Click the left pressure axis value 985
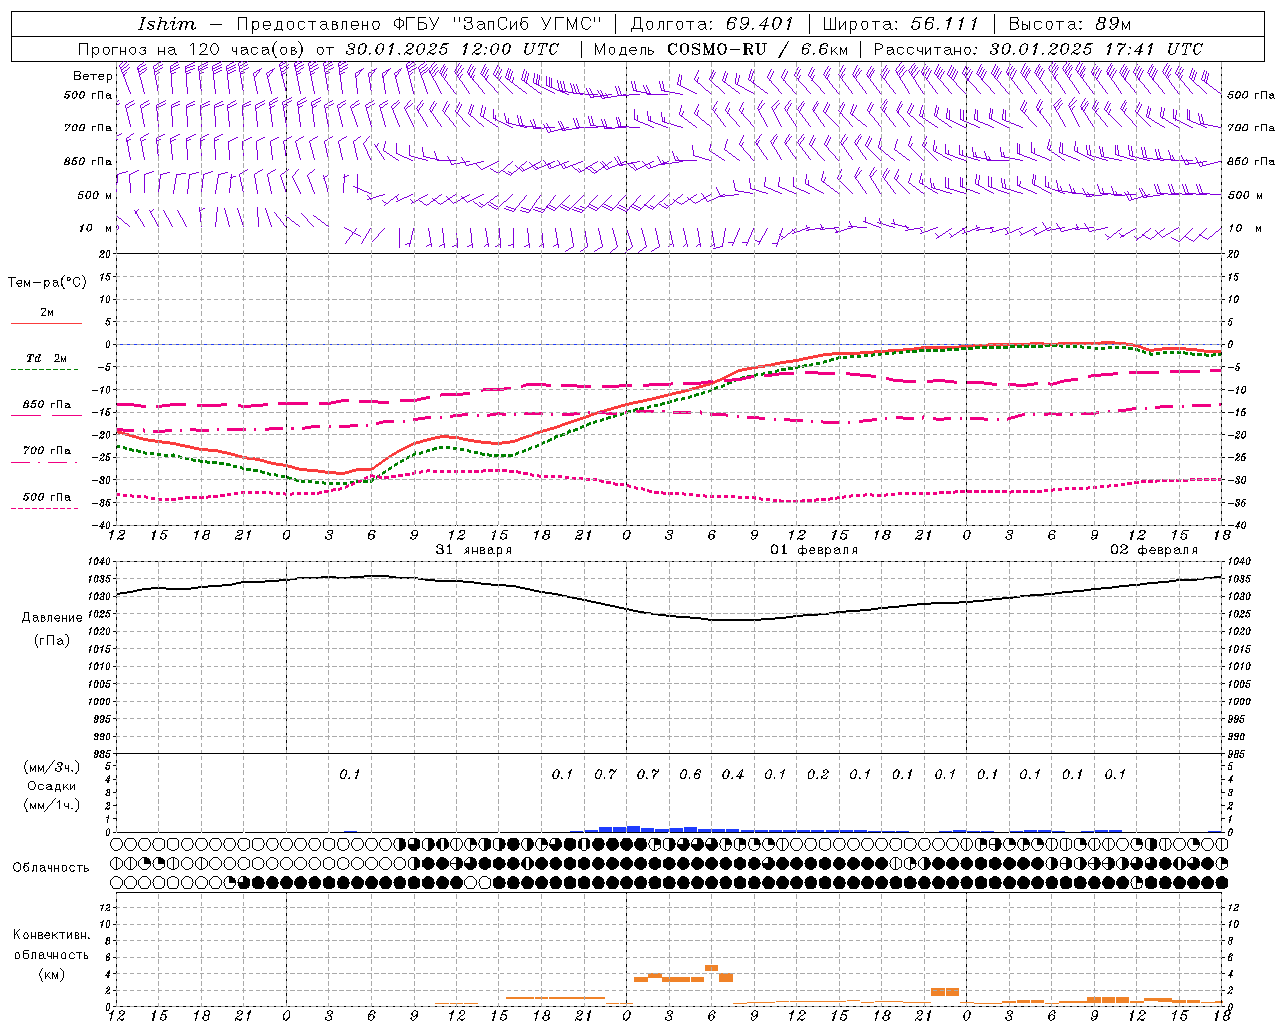The width and height of the screenshot is (1280, 1024). pos(102,754)
